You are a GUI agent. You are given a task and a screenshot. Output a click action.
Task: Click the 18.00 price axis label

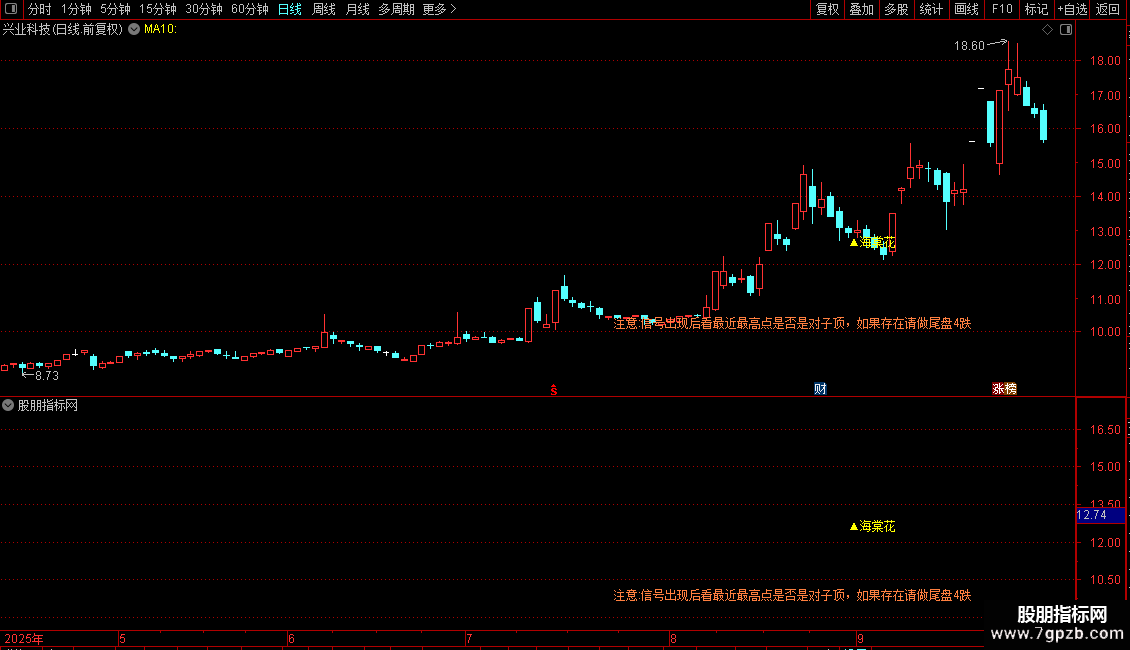pyautogui.click(x=1105, y=61)
